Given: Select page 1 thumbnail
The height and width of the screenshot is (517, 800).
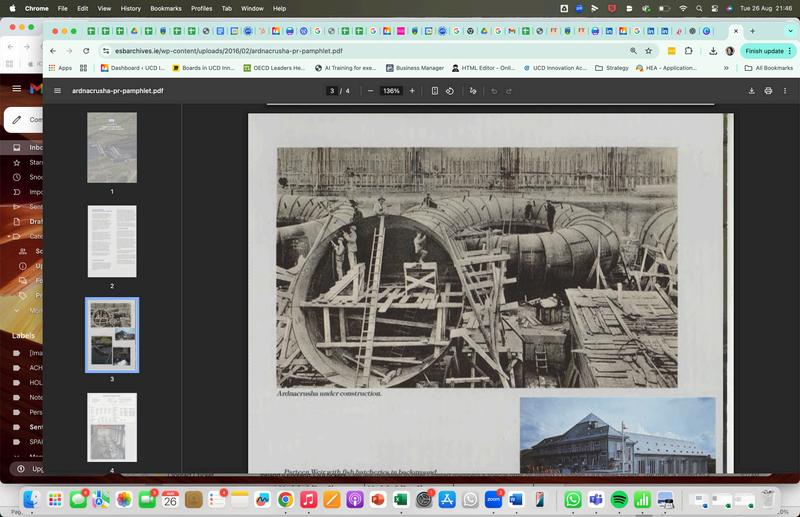Looking at the screenshot, I should [112, 147].
